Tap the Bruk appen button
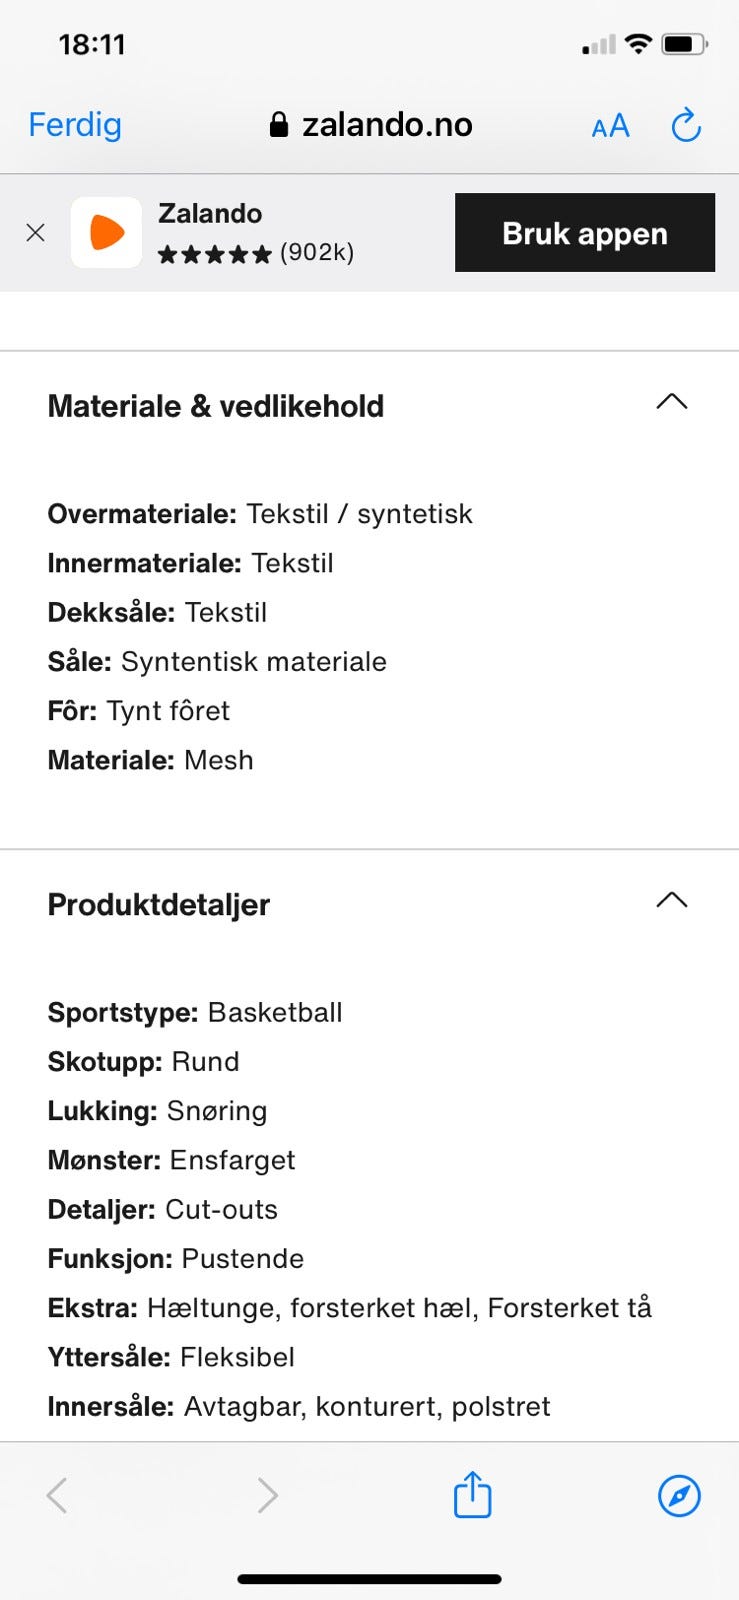 (585, 232)
